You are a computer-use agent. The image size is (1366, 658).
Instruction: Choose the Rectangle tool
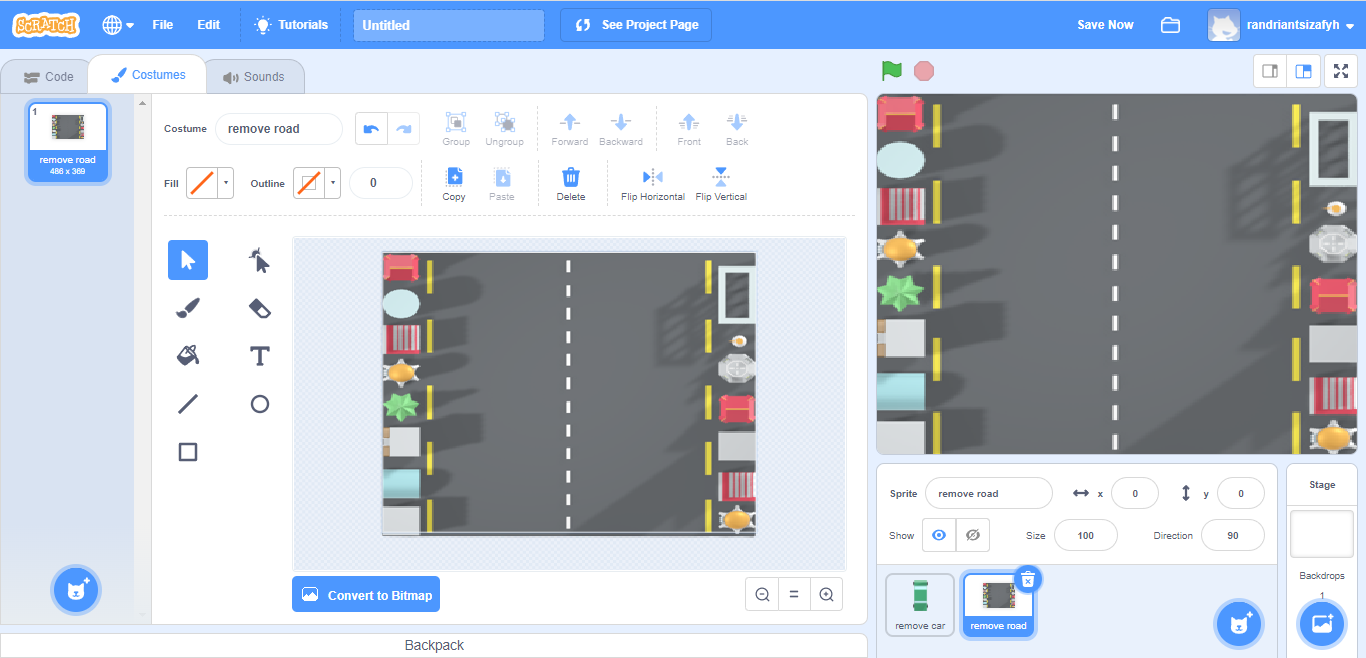tap(188, 452)
